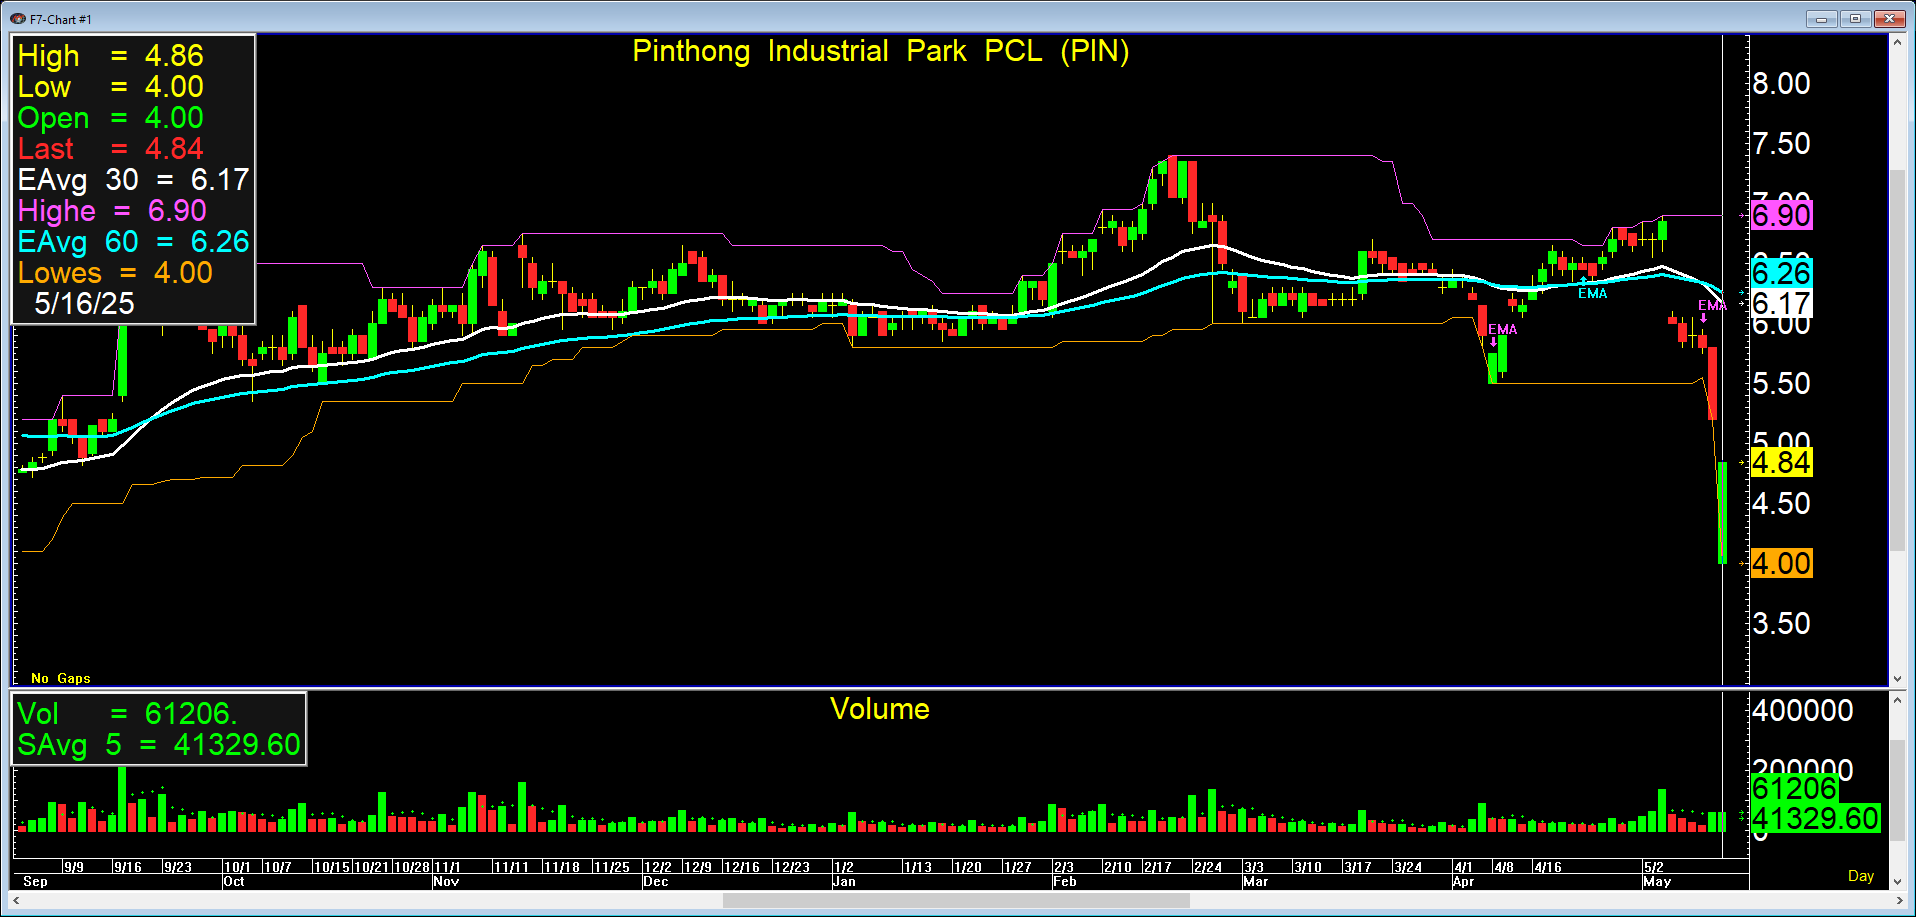Click the 5/2 date tick on time axis
1916x917 pixels.
[x=1654, y=867]
